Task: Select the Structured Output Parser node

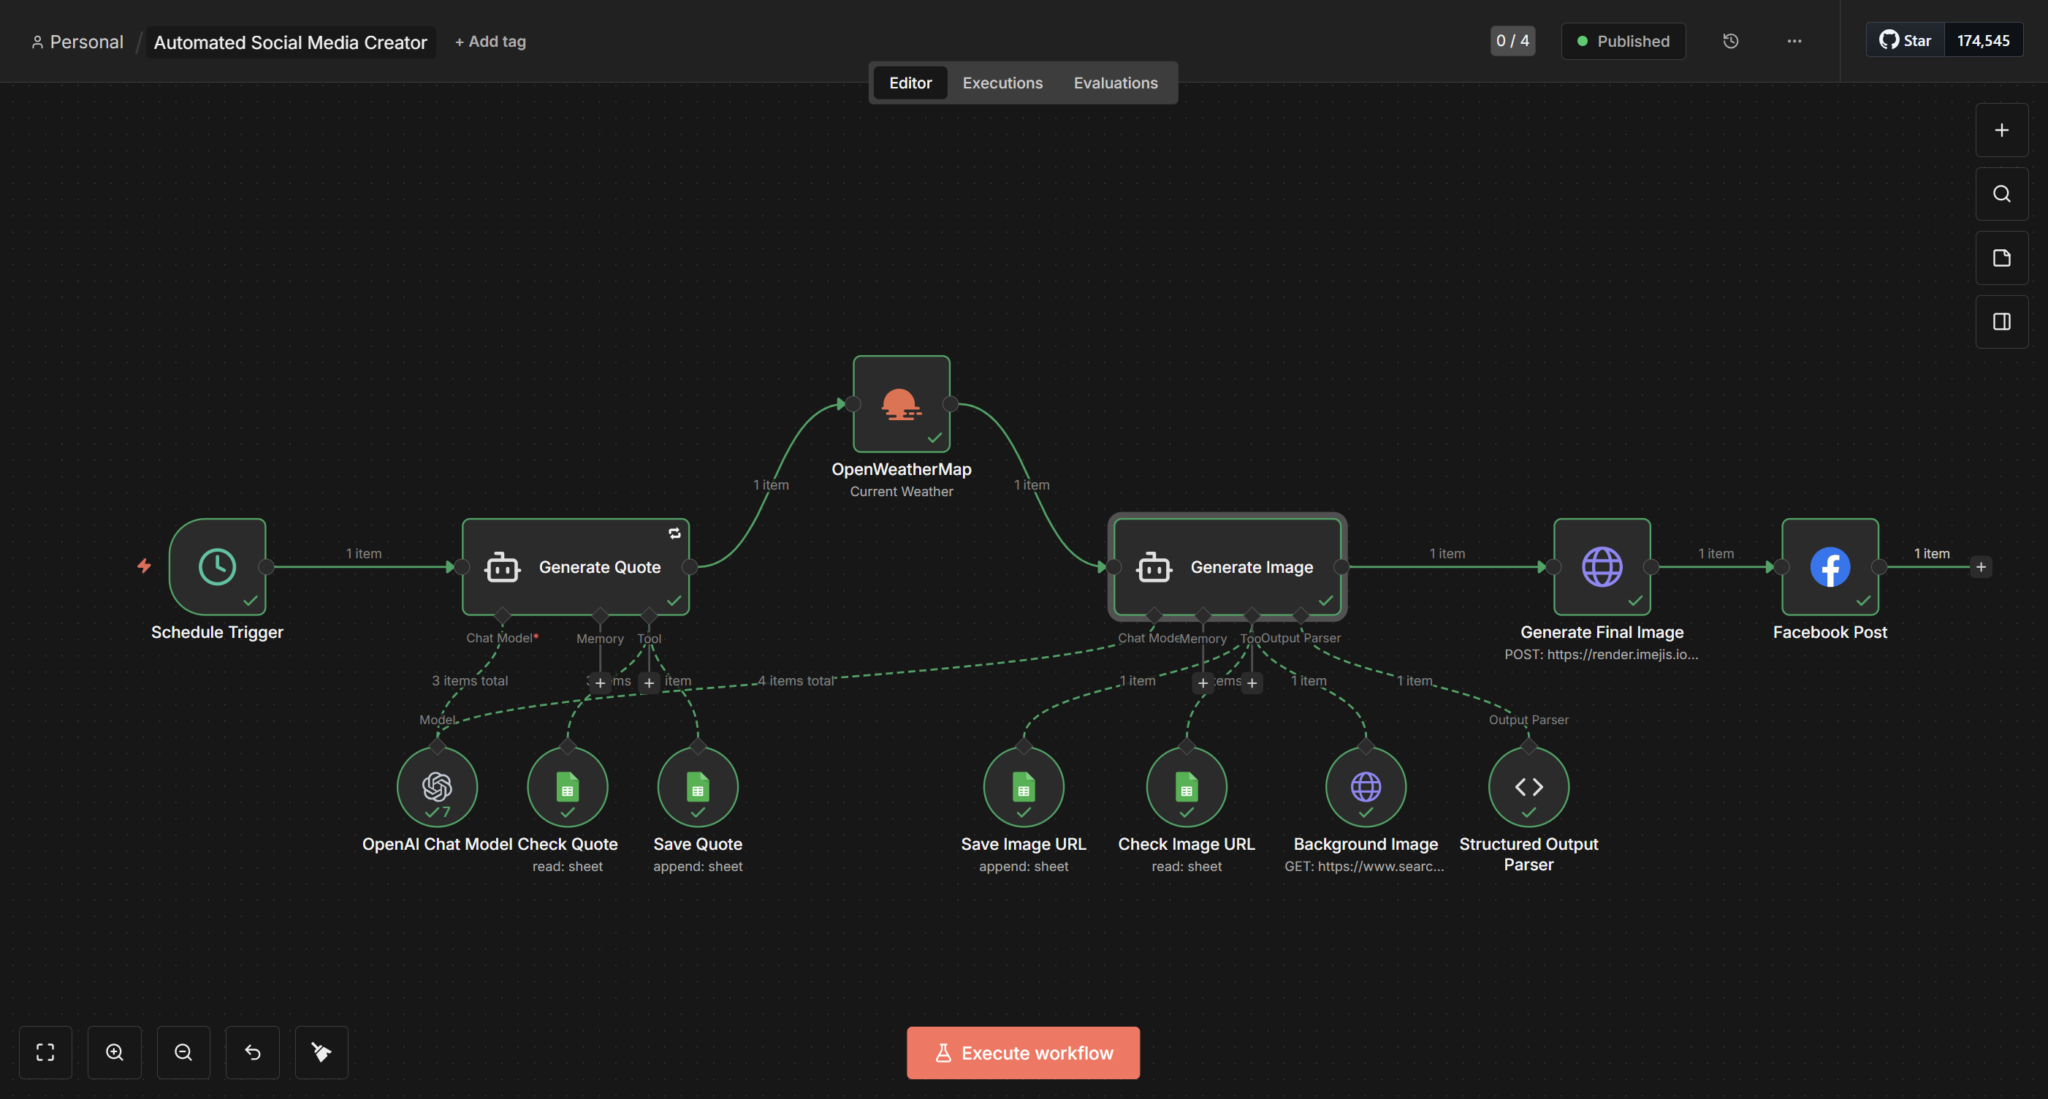Action: click(x=1526, y=787)
